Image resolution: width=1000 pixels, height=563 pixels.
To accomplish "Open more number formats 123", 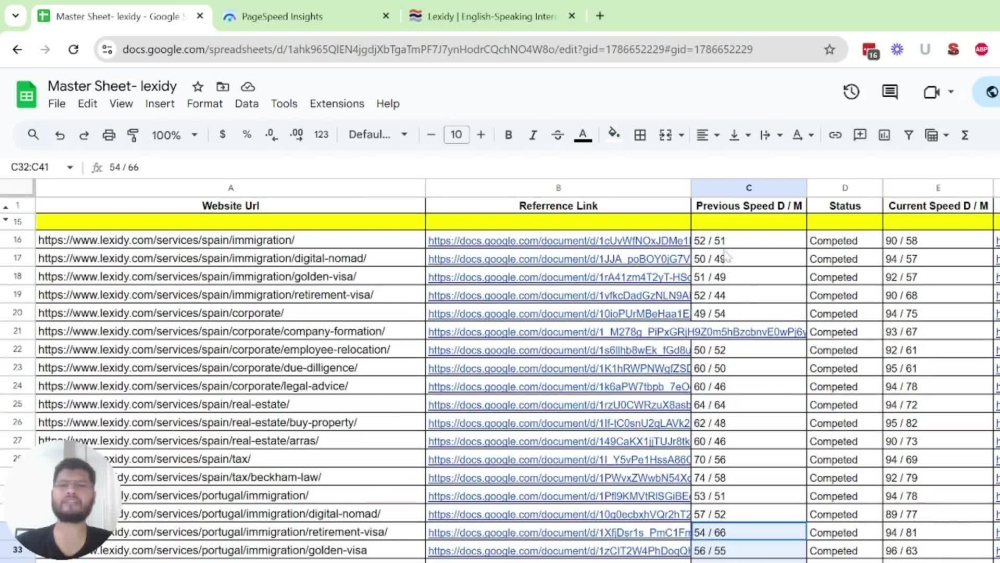I will pyautogui.click(x=321, y=135).
